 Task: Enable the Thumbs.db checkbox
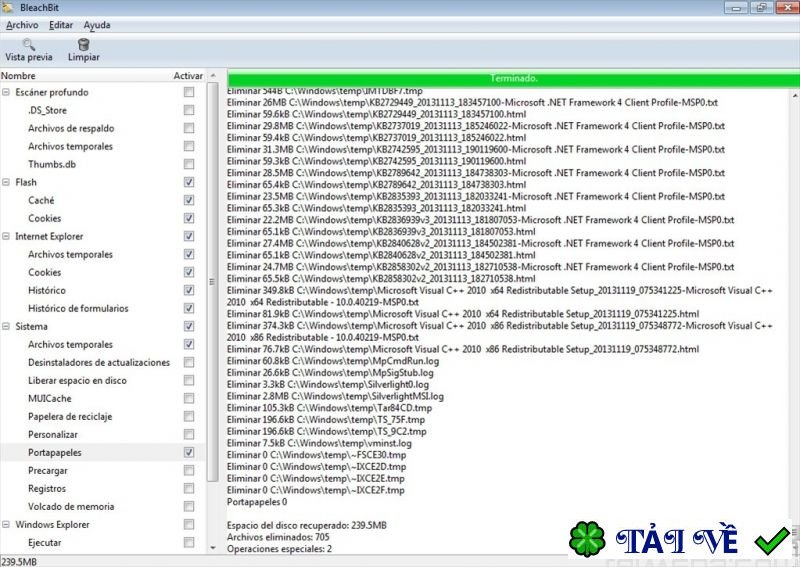point(189,164)
